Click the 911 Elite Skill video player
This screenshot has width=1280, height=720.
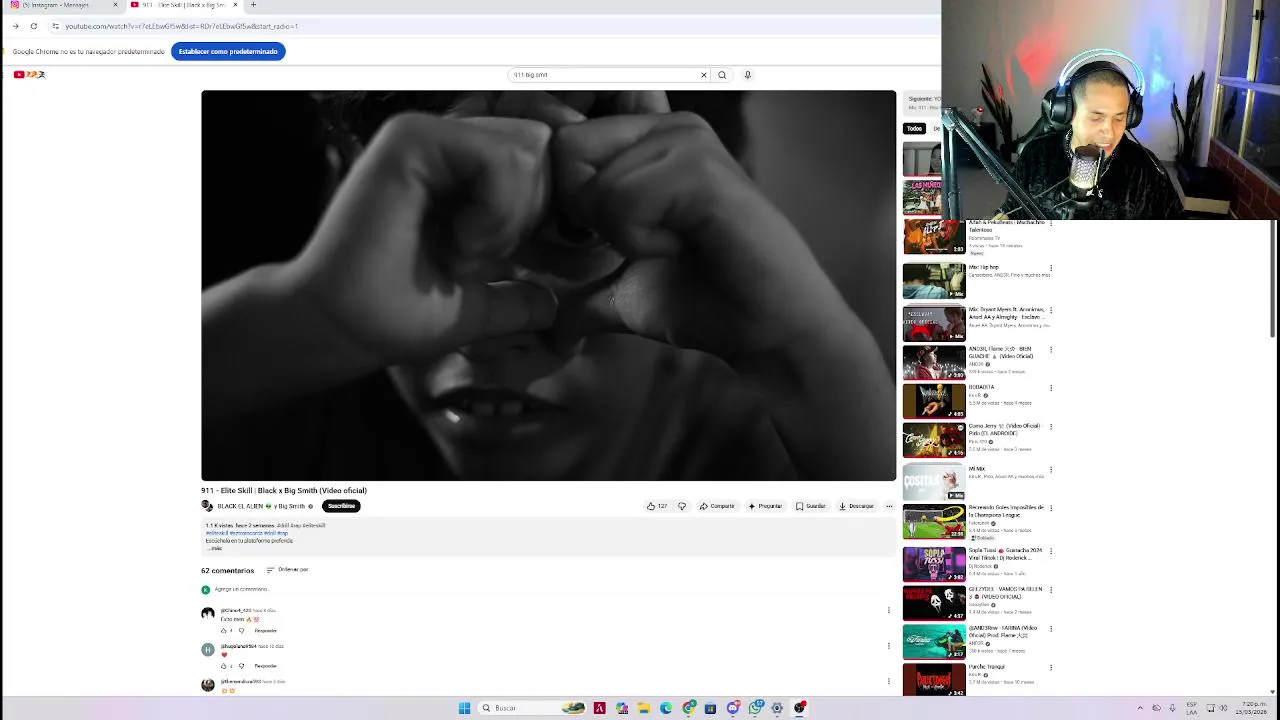[548, 286]
